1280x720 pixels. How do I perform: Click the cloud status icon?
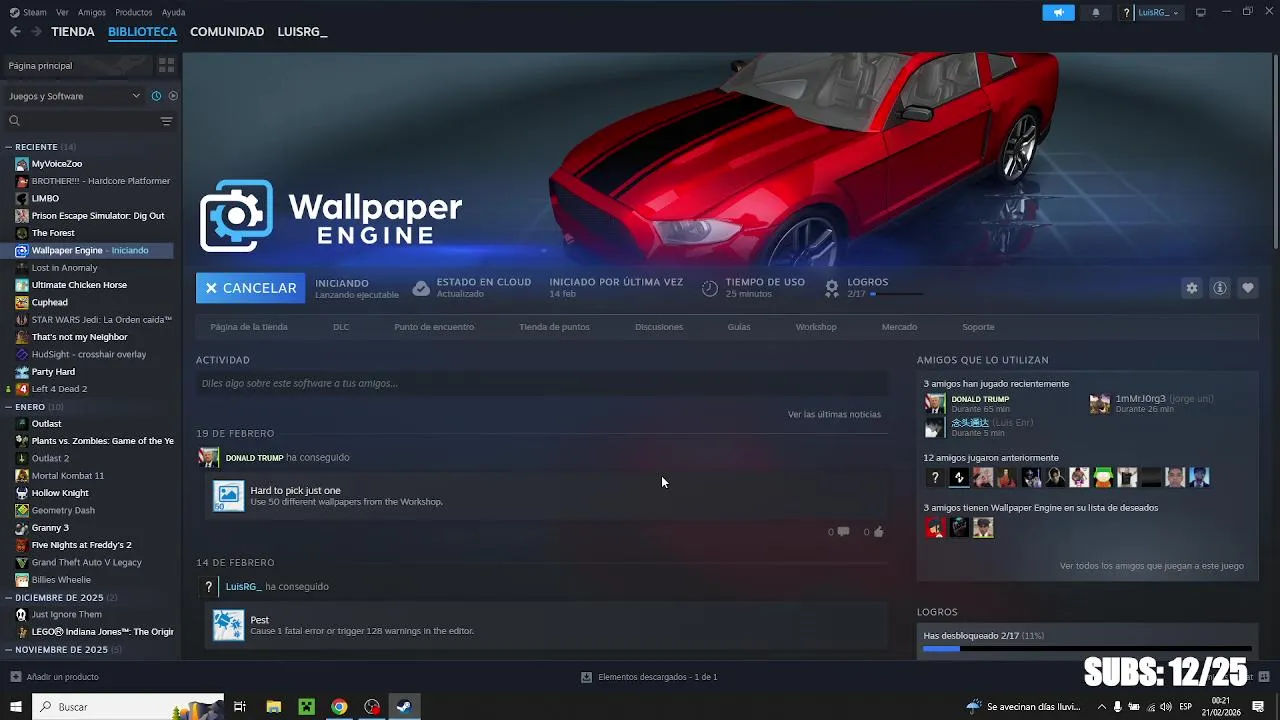(421, 288)
